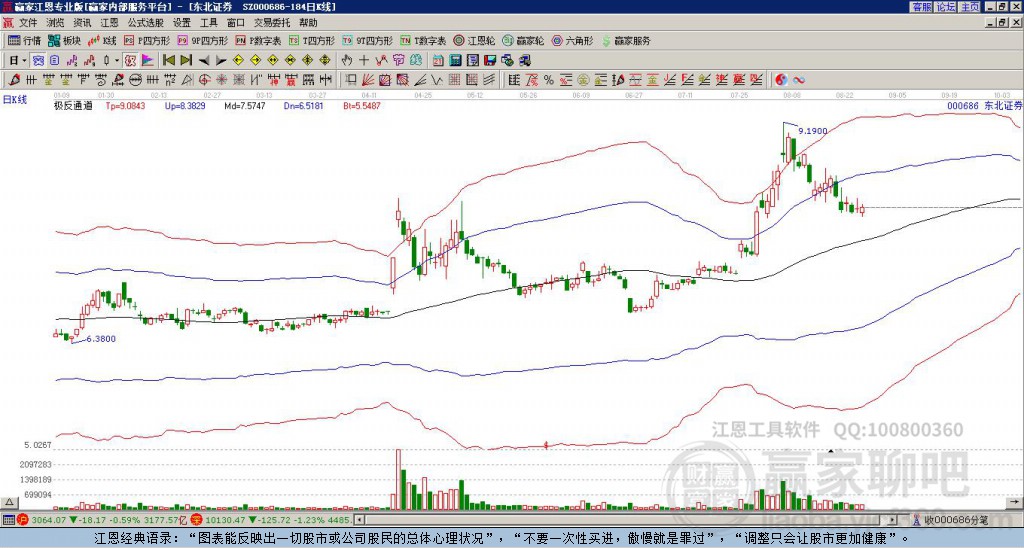Toggle the 权 adjustment button
Viewport: 1024px width, 548px height.
tap(130, 60)
